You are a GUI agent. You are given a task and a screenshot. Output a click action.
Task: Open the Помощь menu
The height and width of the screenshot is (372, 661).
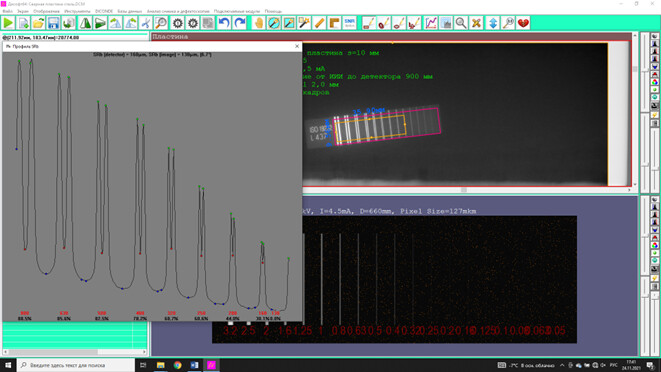273,11
